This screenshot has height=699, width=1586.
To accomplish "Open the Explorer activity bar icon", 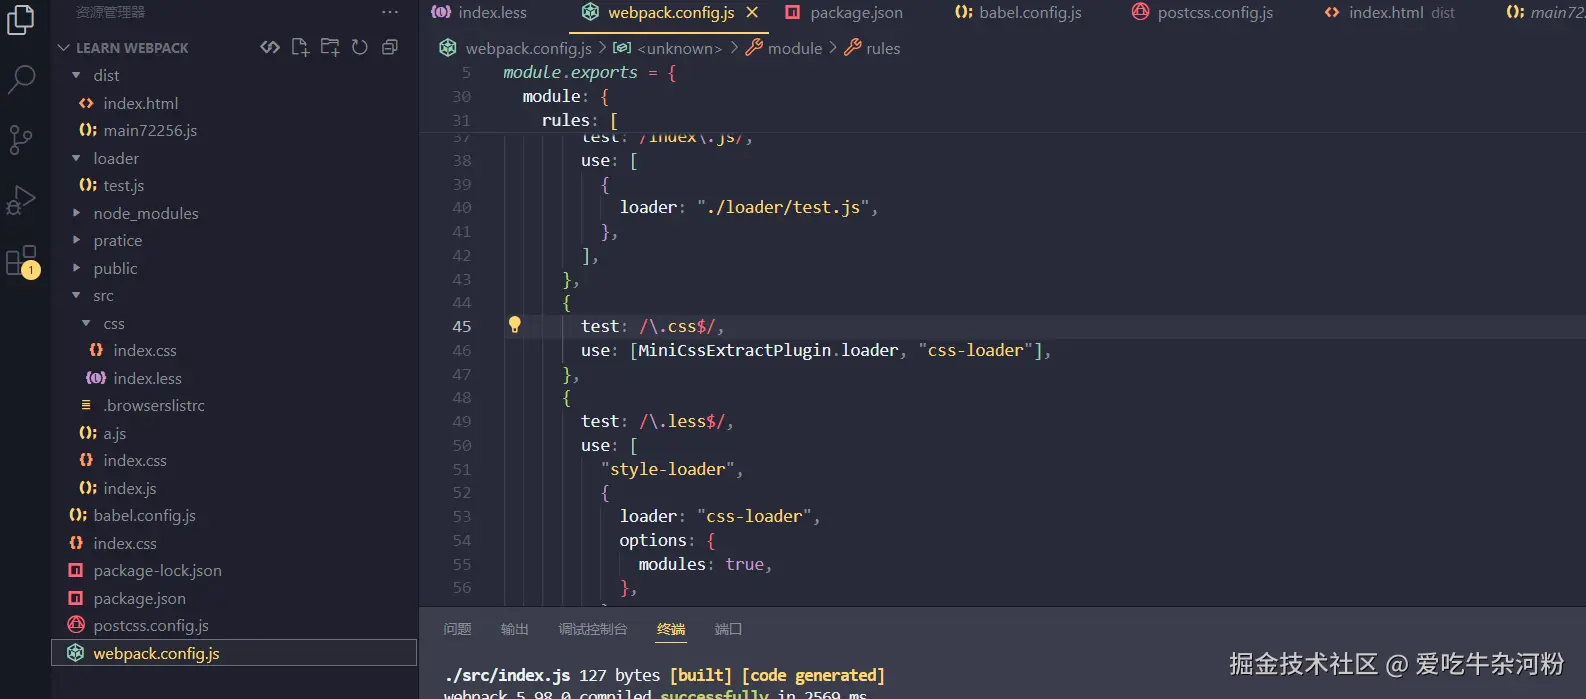I will pos(21,20).
